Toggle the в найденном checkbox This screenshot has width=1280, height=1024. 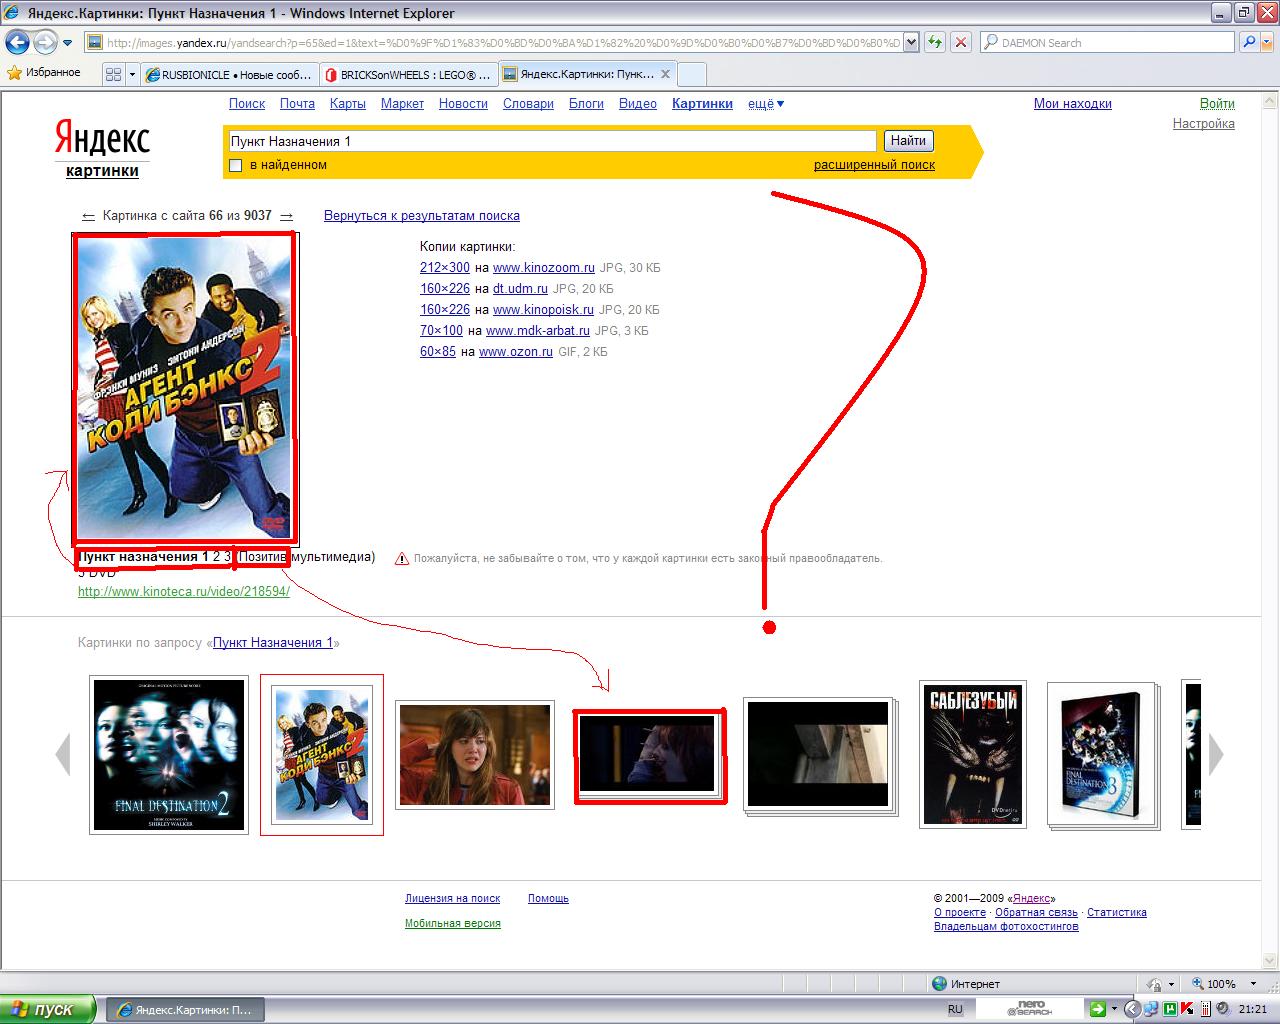[x=236, y=165]
